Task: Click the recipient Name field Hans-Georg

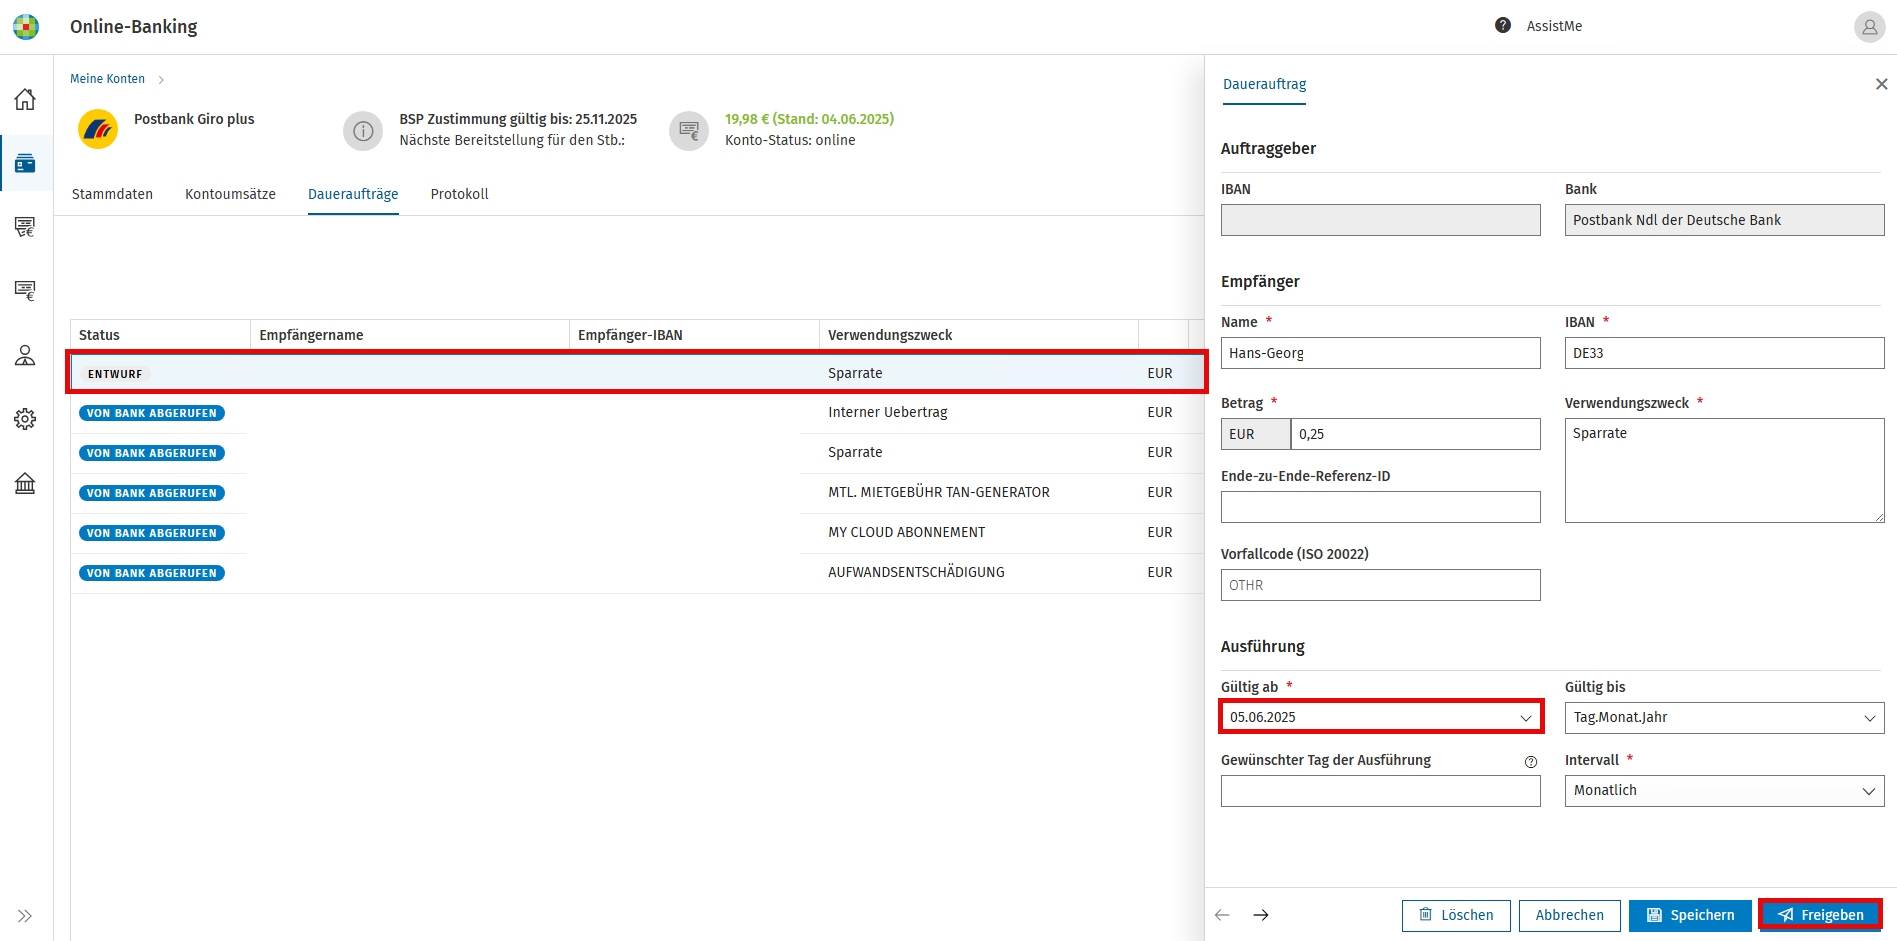Action: pos(1380,353)
